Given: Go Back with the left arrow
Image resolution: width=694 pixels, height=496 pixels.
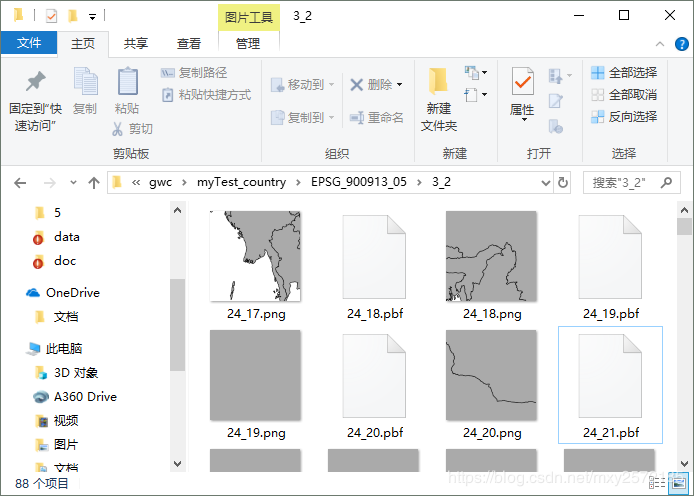Looking at the screenshot, I should tap(20, 183).
